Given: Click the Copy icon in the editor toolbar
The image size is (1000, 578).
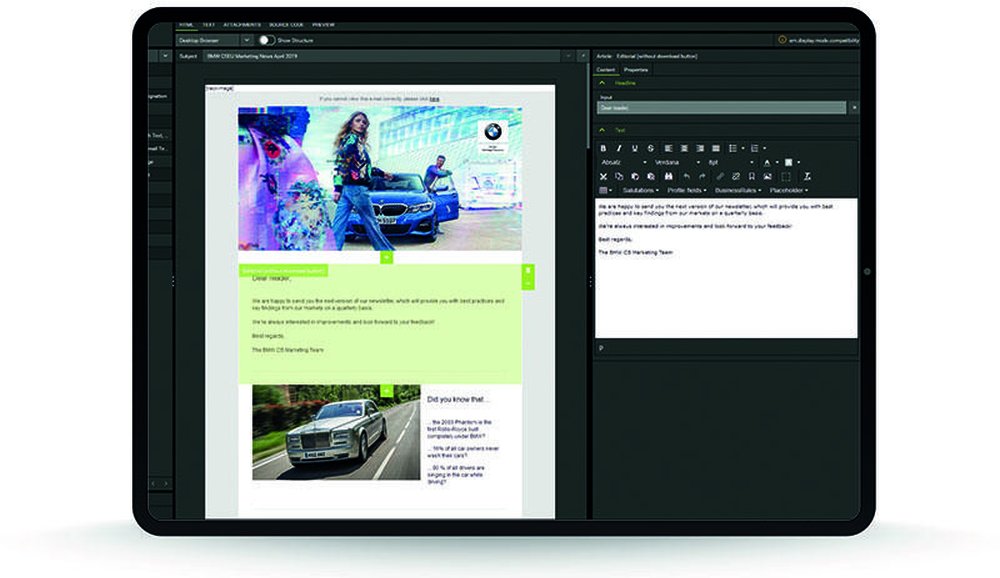Looking at the screenshot, I should click(619, 176).
